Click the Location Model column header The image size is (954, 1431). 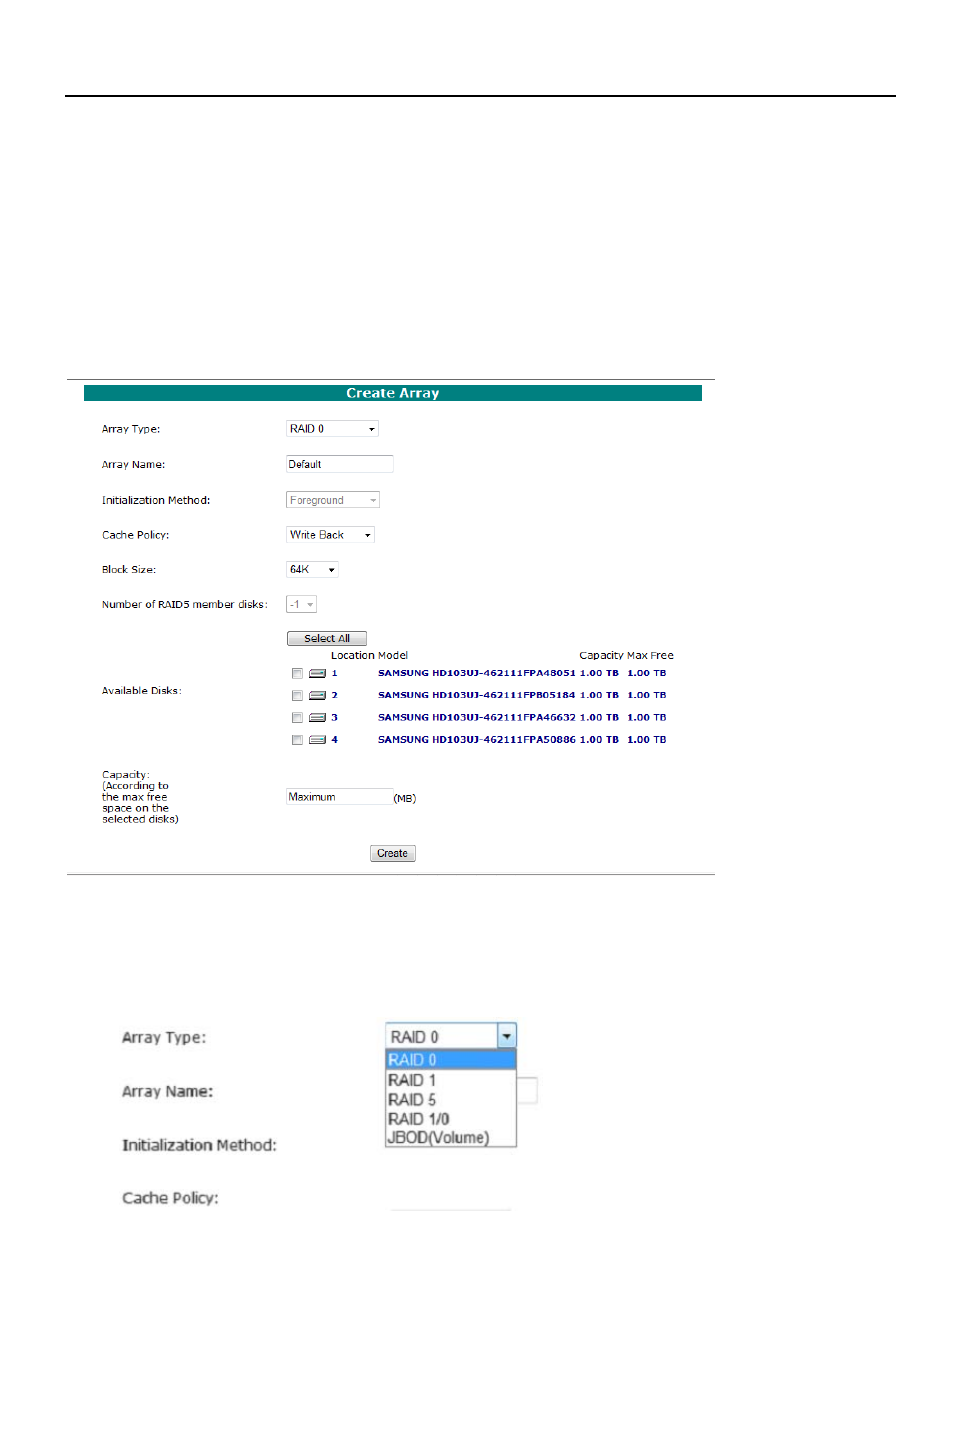[x=369, y=656]
